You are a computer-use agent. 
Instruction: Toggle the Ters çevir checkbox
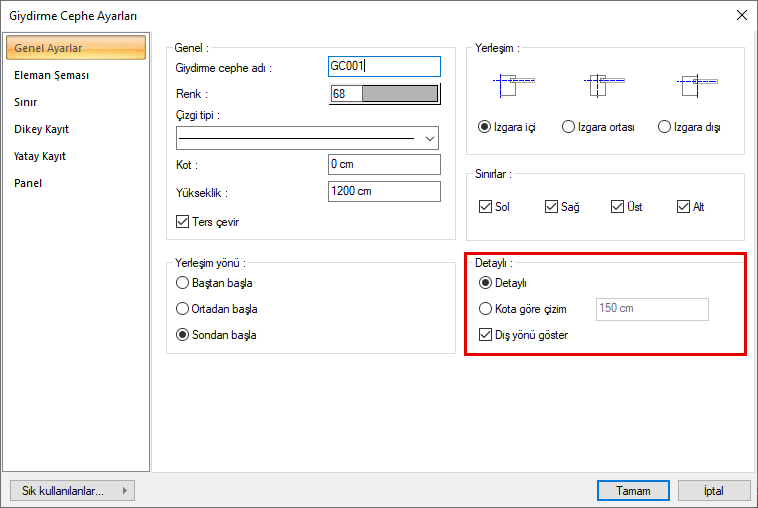tap(182, 222)
